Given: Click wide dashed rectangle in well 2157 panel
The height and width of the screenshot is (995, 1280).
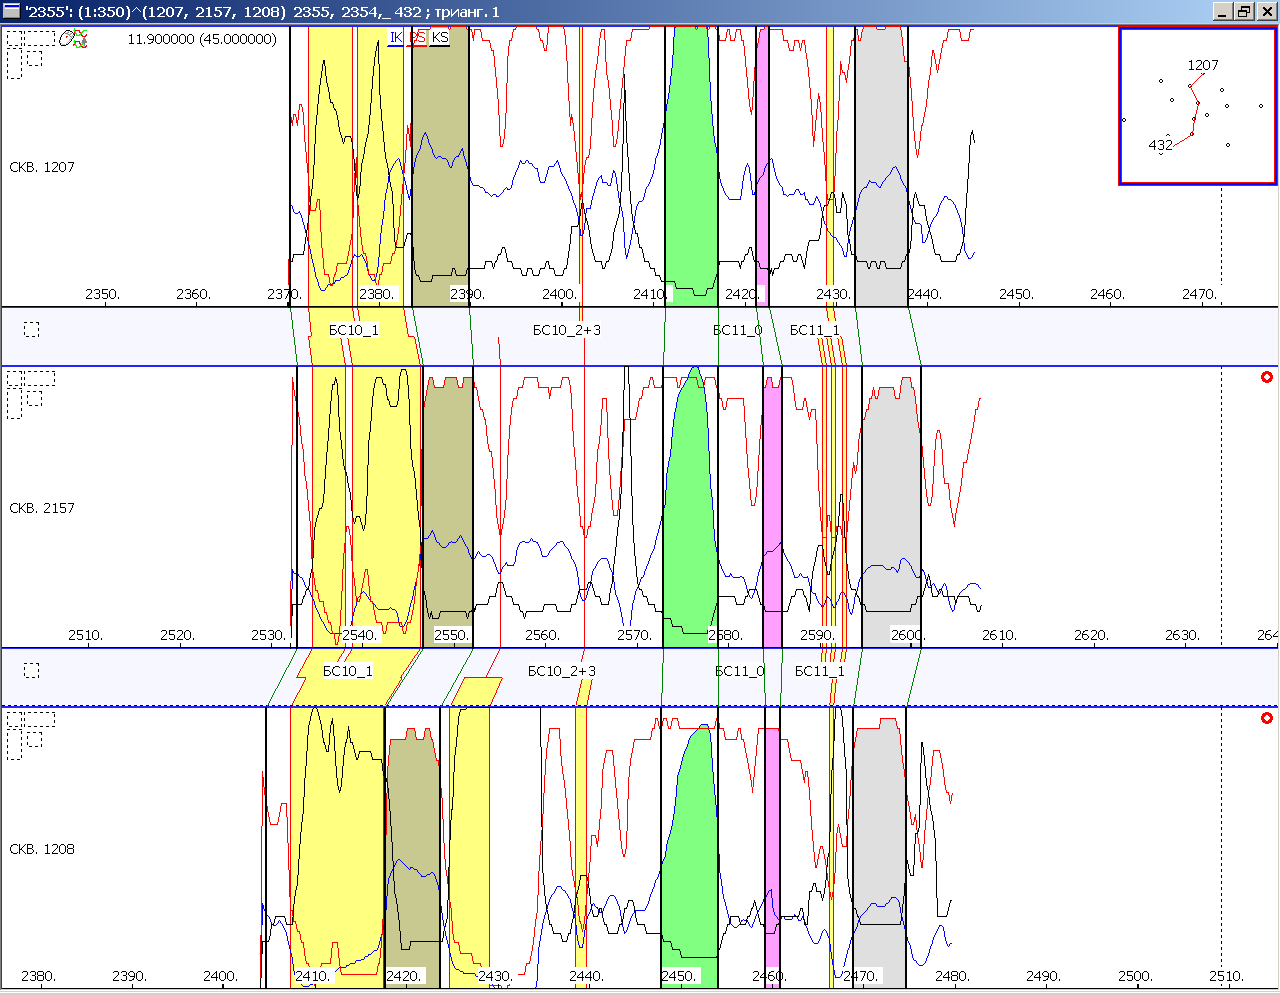Looking at the screenshot, I should (x=40, y=378).
